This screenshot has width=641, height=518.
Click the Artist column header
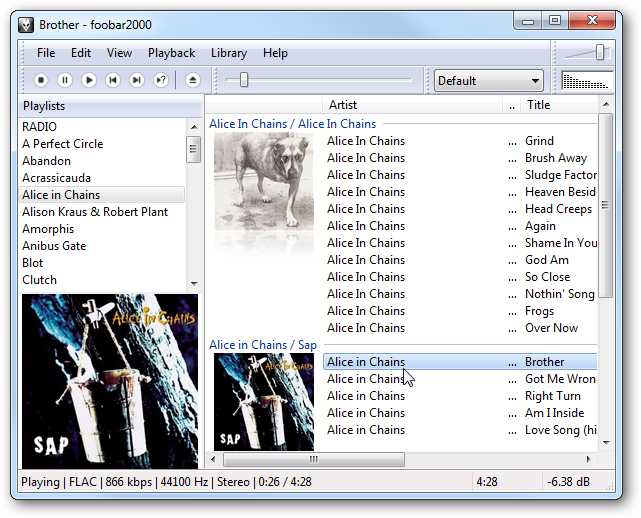point(412,105)
